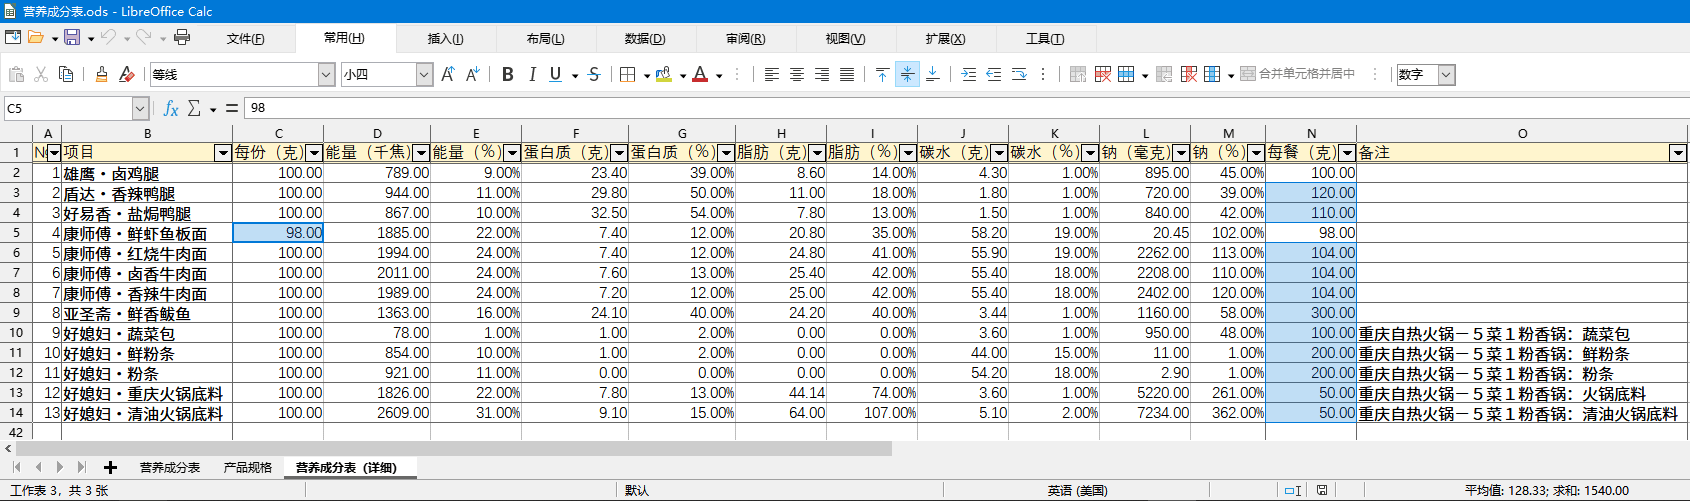Open the font size dropdown

[424, 75]
